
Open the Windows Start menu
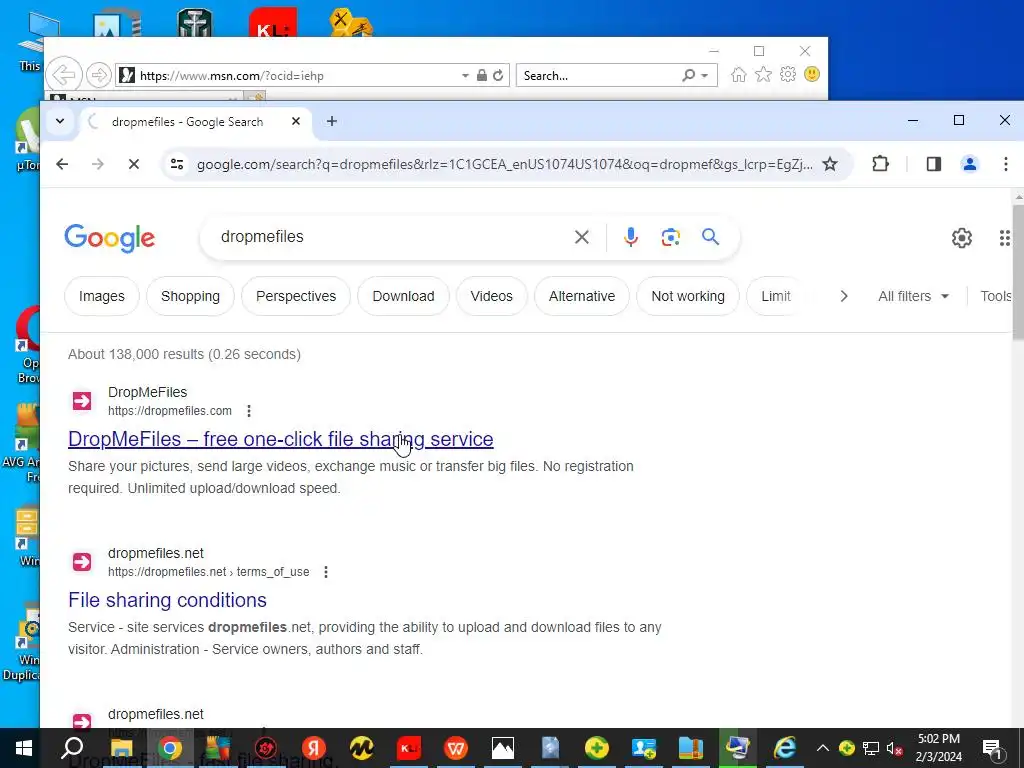coord(24,748)
